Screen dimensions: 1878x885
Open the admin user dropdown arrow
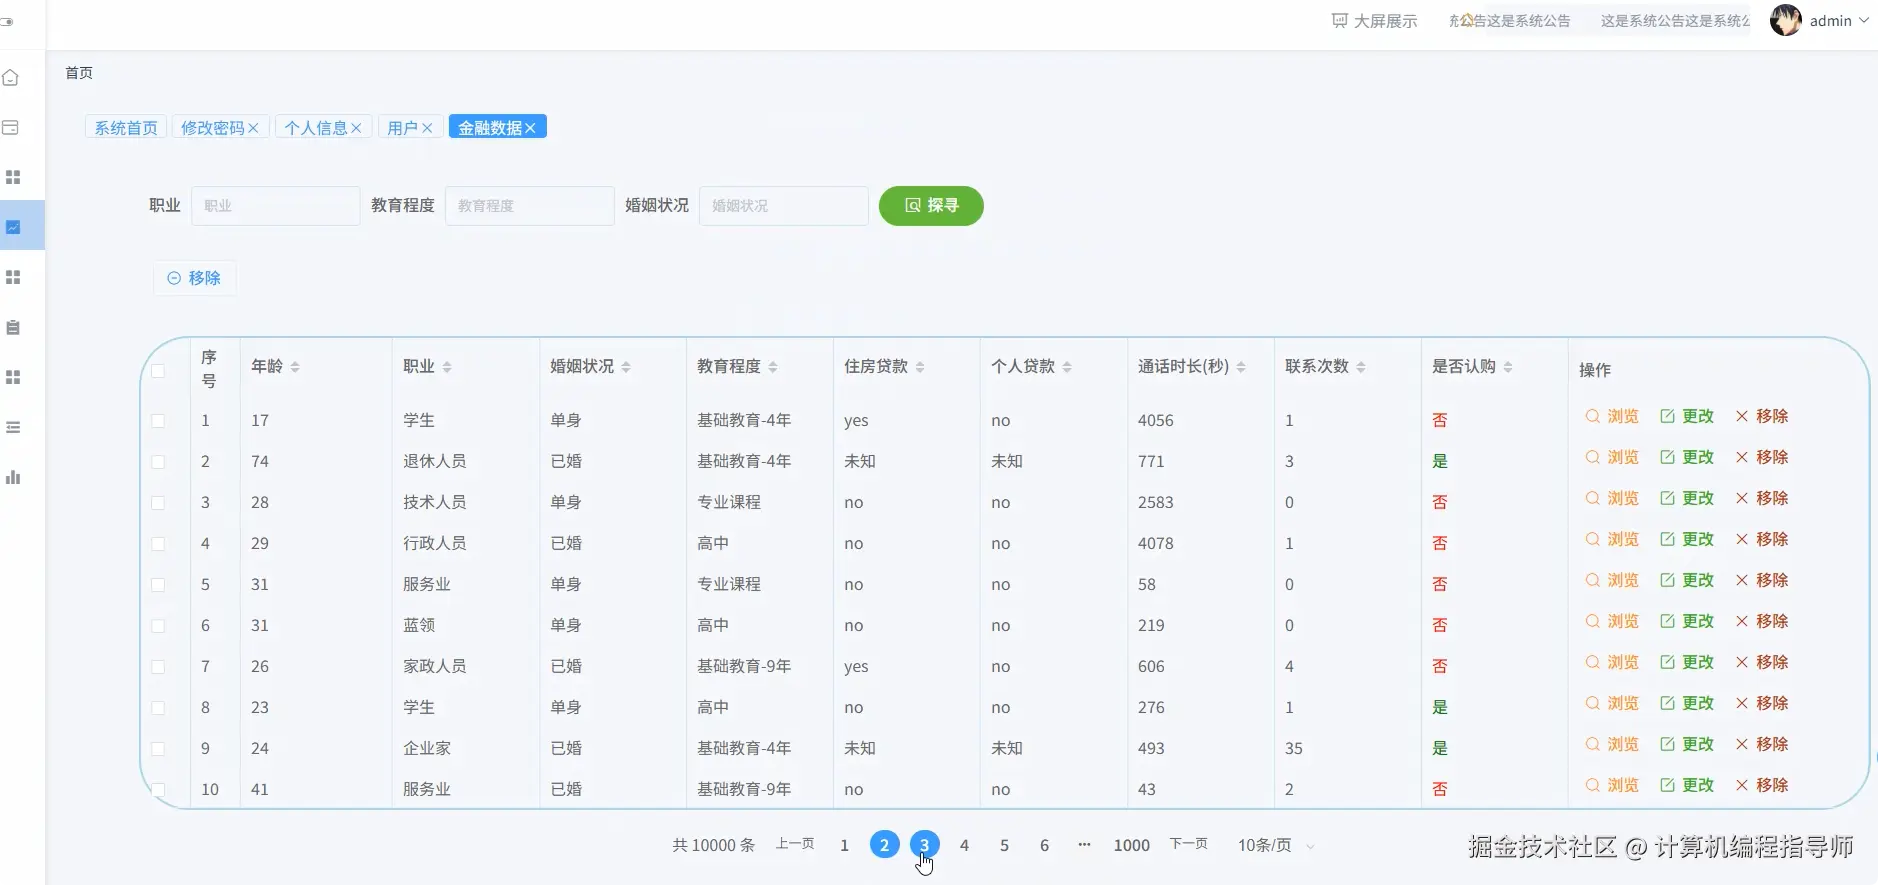tap(1864, 20)
